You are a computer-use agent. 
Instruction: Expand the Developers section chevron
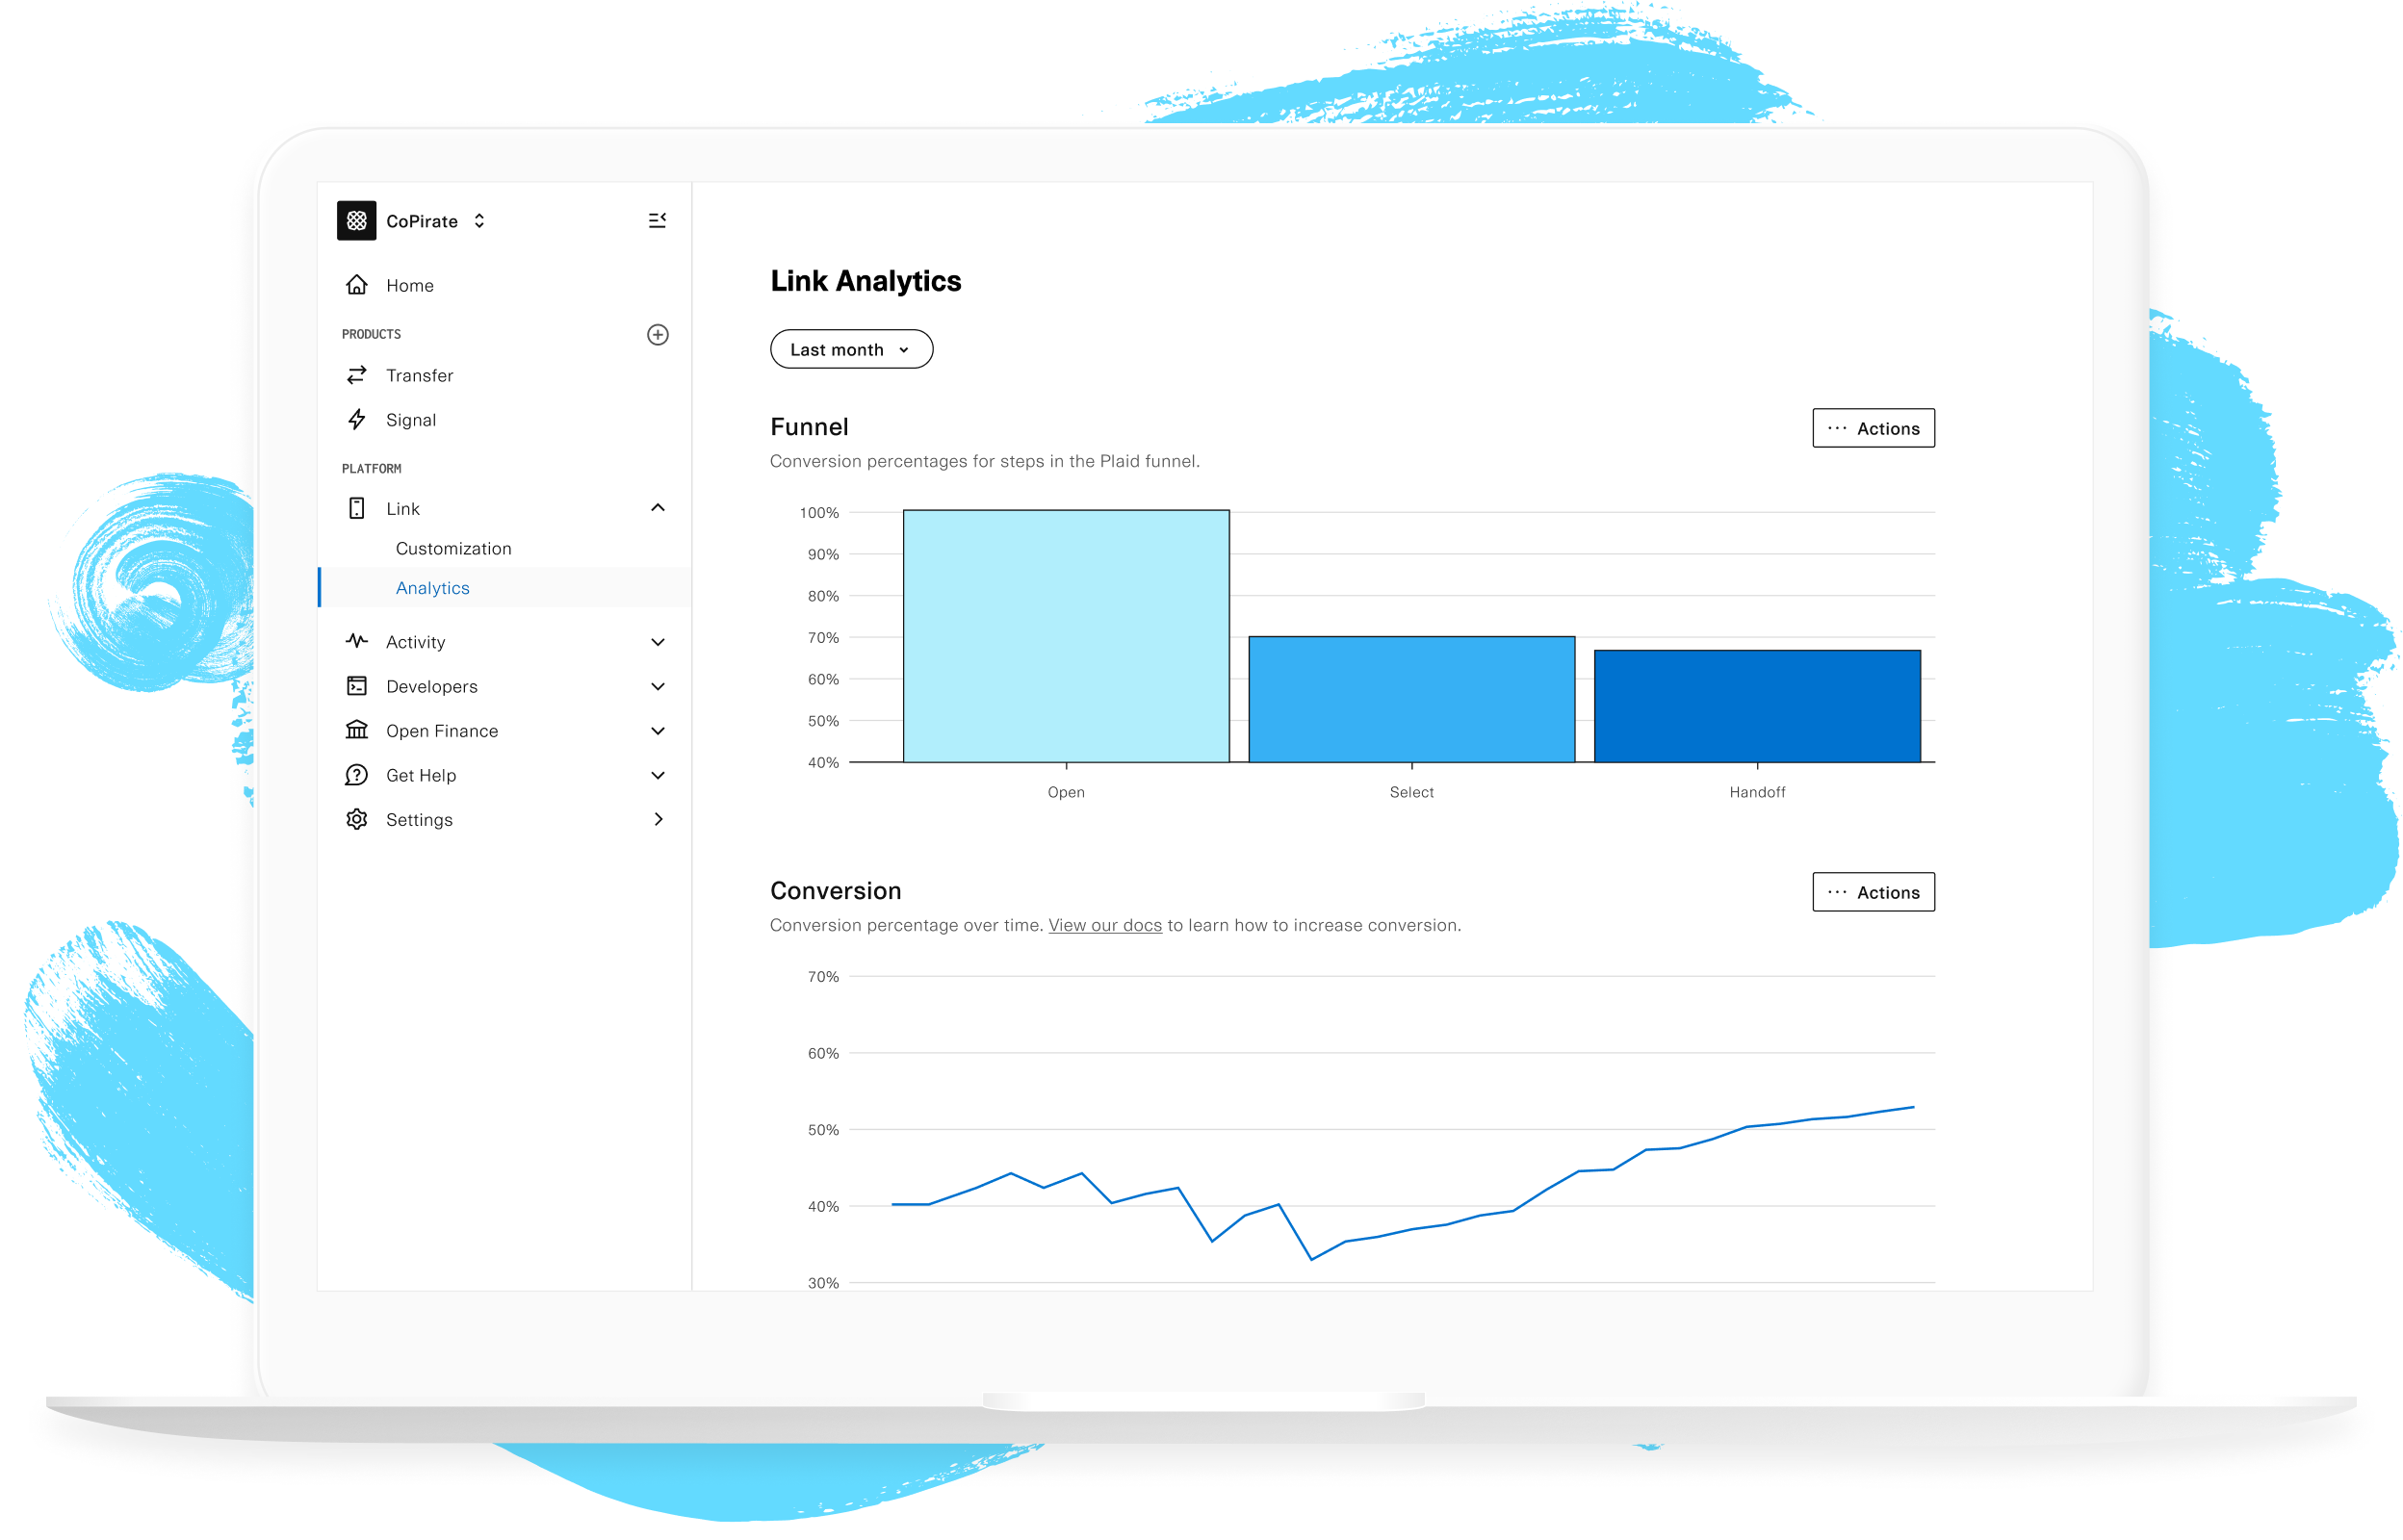[x=657, y=686]
